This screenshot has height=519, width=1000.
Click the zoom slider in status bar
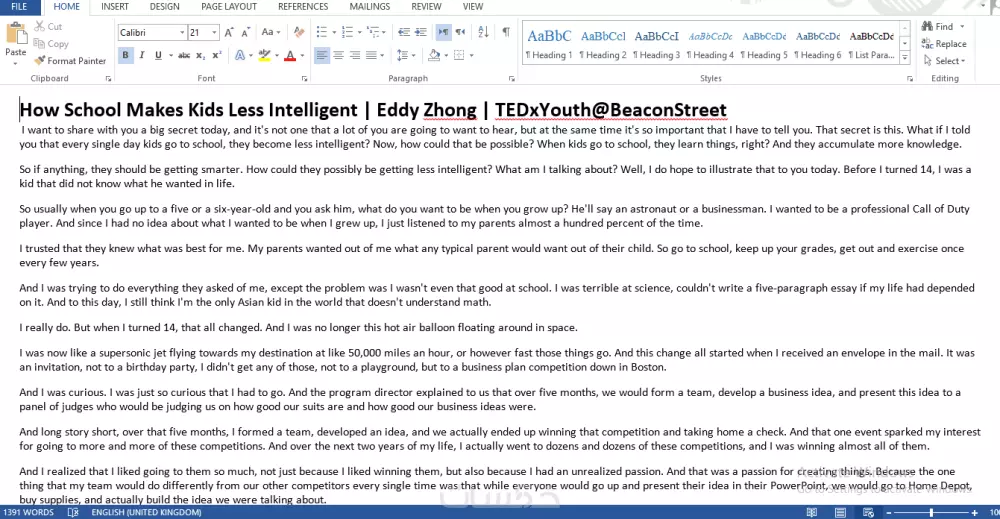930,512
